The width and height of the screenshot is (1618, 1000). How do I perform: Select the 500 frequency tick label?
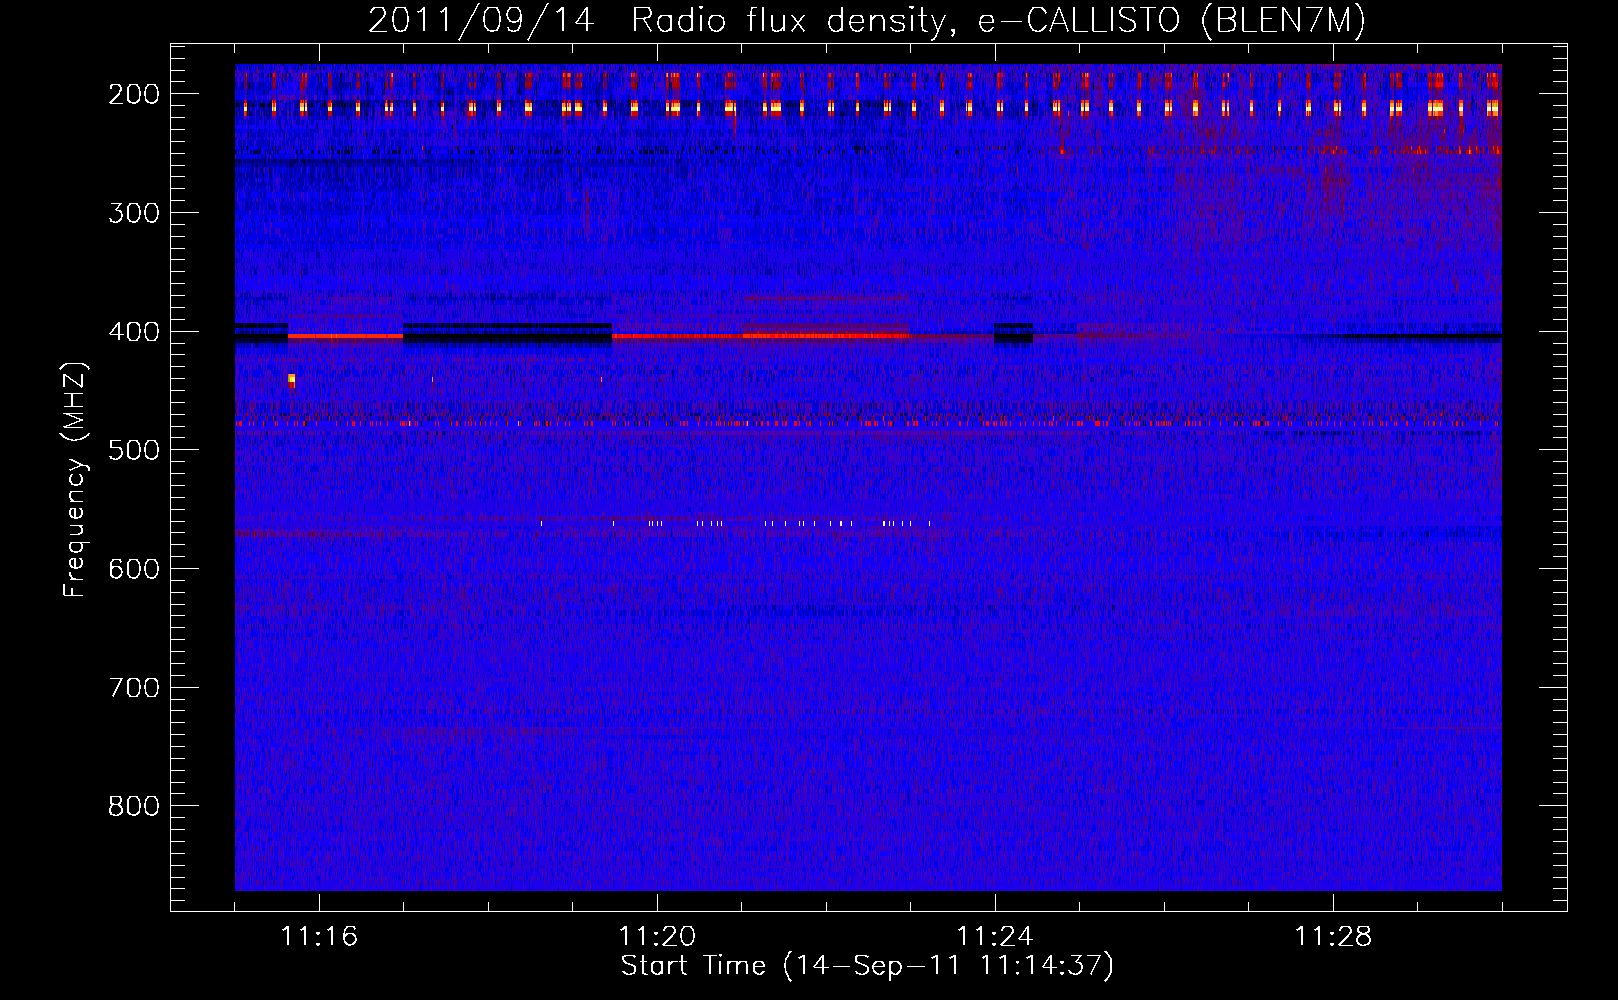pos(133,451)
